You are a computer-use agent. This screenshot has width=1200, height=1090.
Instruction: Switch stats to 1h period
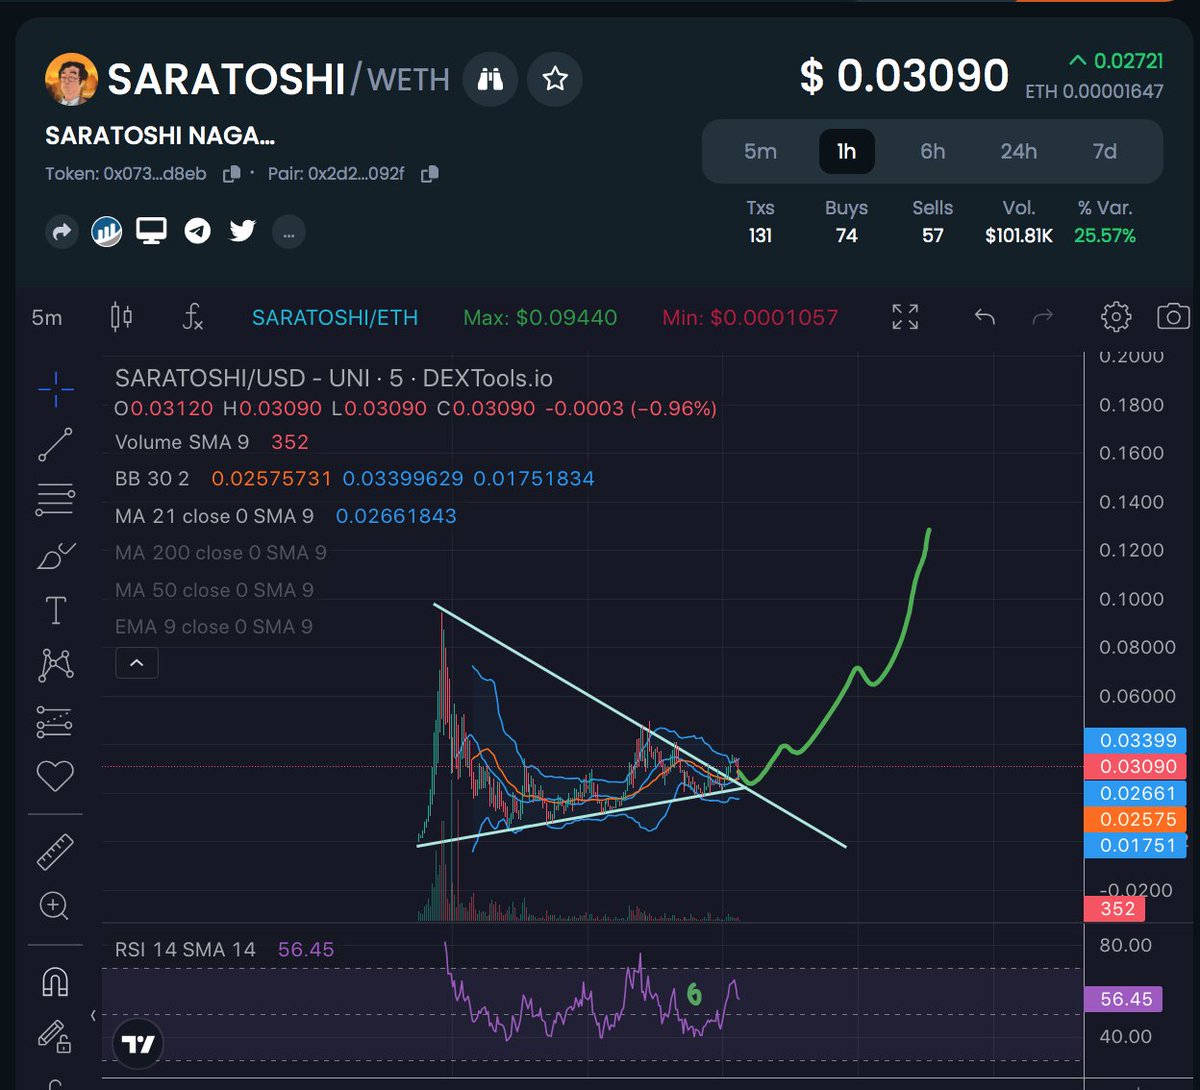(846, 151)
